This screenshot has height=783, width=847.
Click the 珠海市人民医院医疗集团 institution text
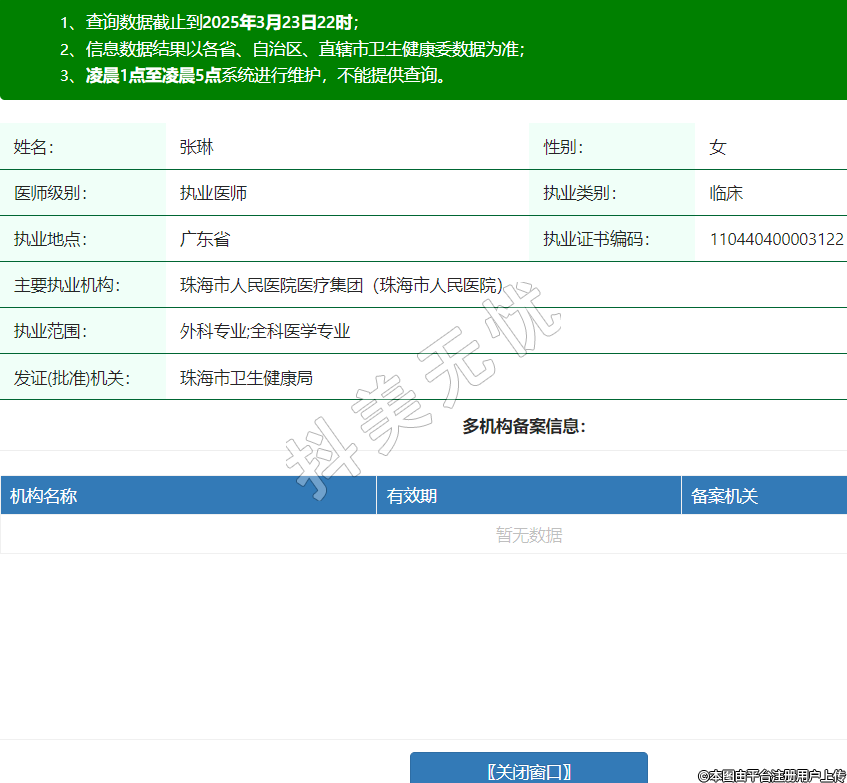(340, 285)
